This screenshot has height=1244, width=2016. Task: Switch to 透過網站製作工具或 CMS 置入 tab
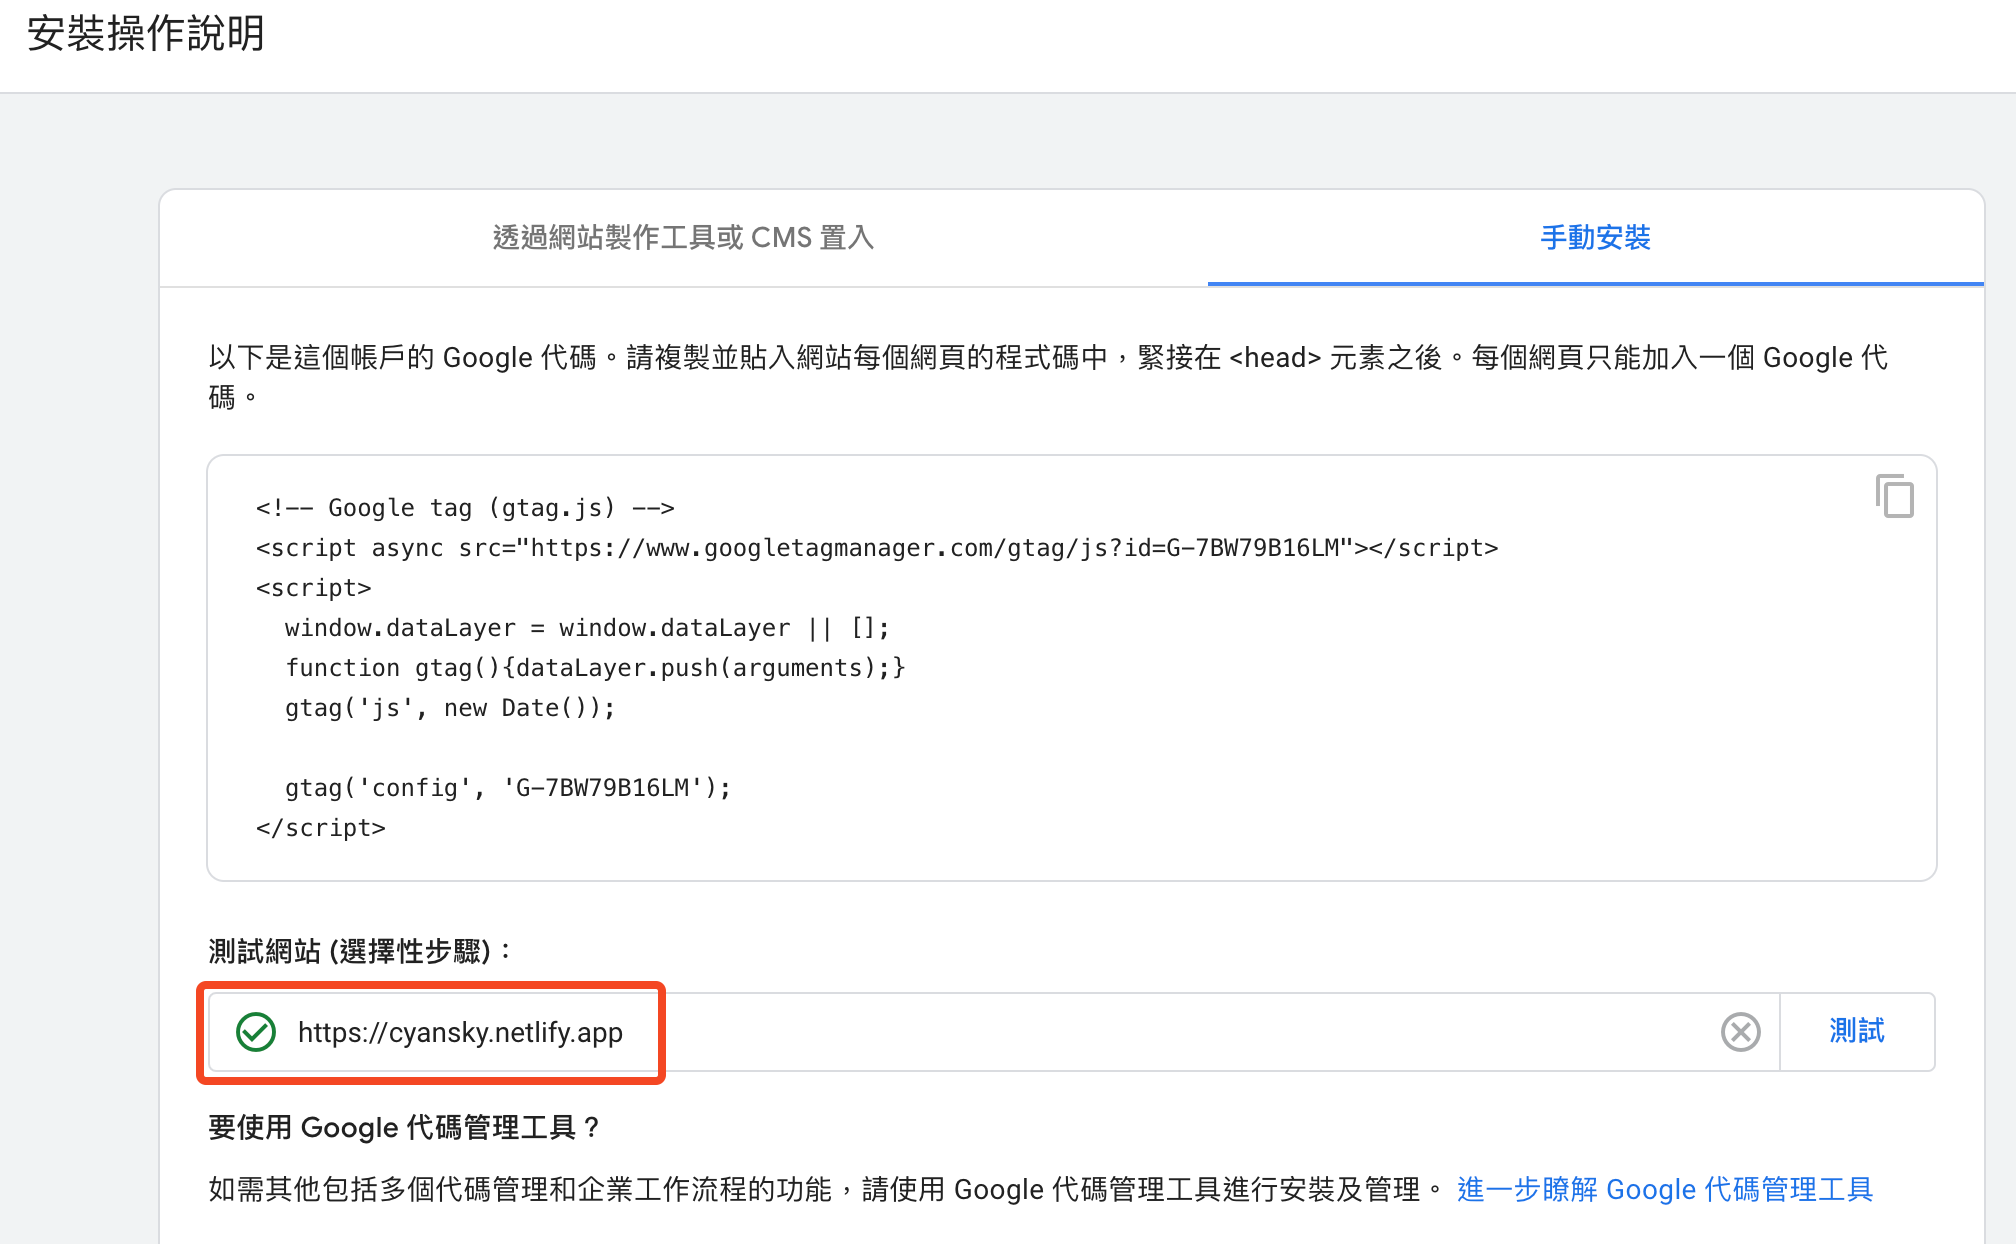[684, 238]
